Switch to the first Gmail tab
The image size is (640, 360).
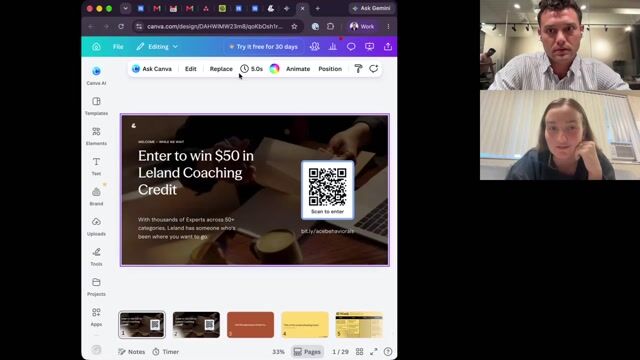[157, 8]
